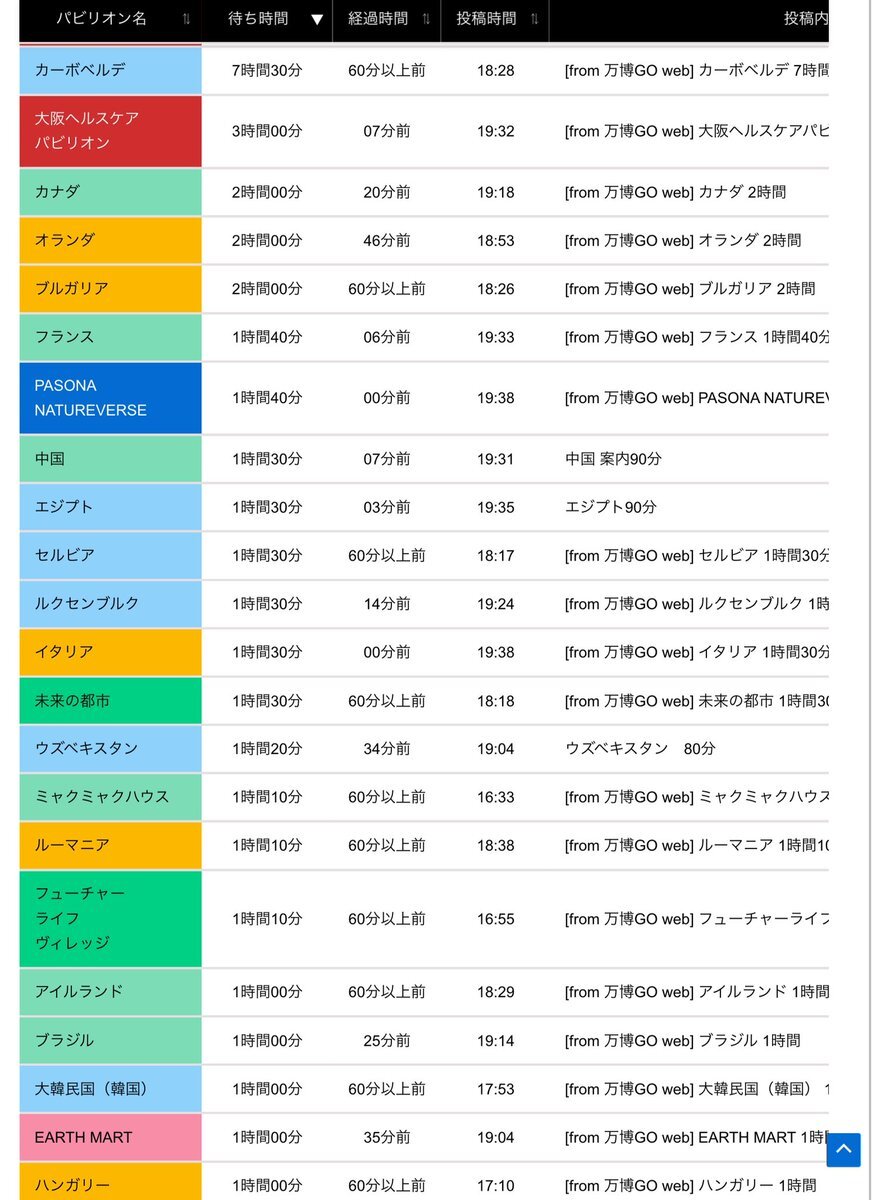Select オランダ's 46分前 elapsed time
This screenshot has height=1200, width=881.
pyautogui.click(x=387, y=240)
